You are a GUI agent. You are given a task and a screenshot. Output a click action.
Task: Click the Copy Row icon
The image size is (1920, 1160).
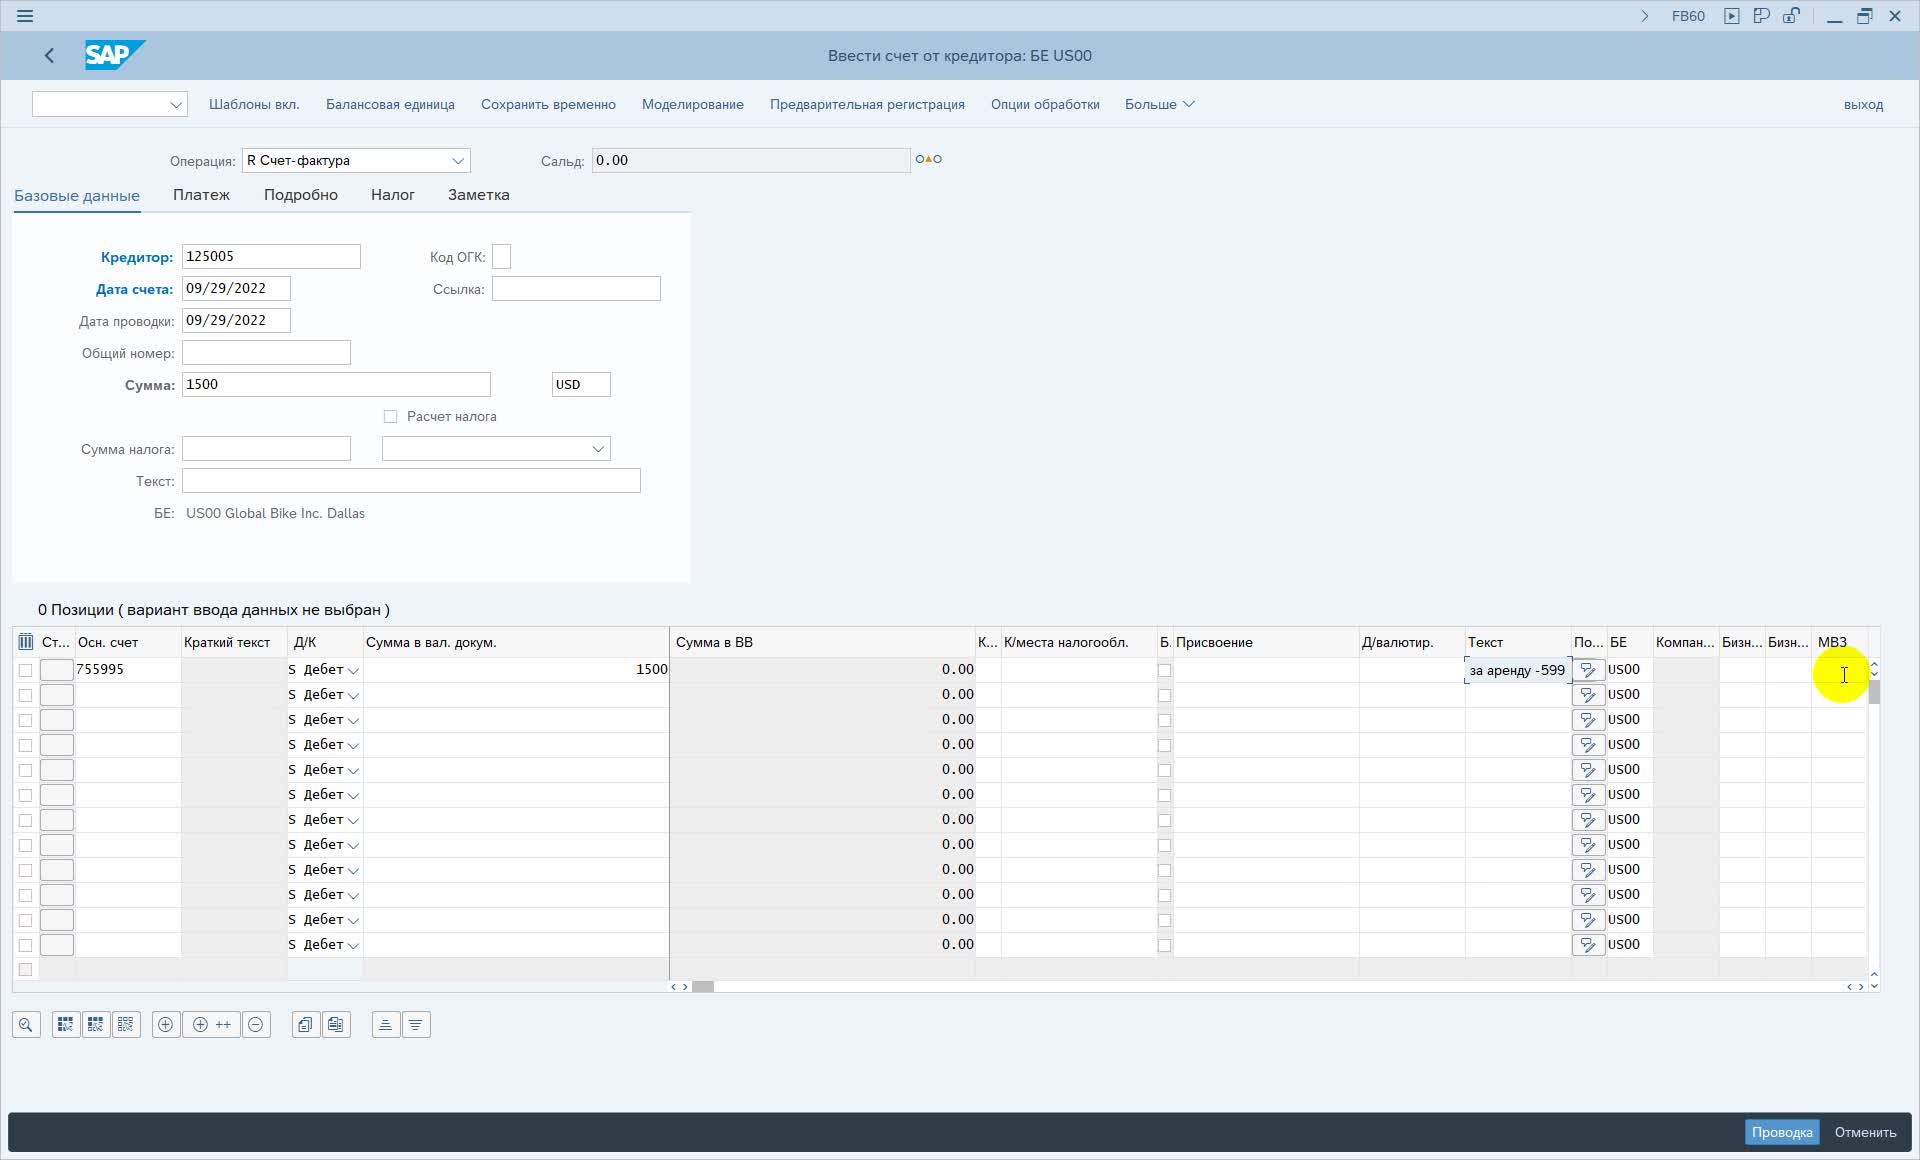tap(305, 1024)
